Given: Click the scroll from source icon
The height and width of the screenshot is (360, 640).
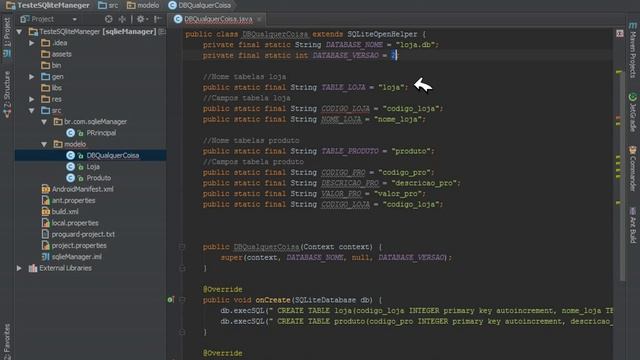Looking at the screenshot, I should pyautogui.click(x=109, y=19).
